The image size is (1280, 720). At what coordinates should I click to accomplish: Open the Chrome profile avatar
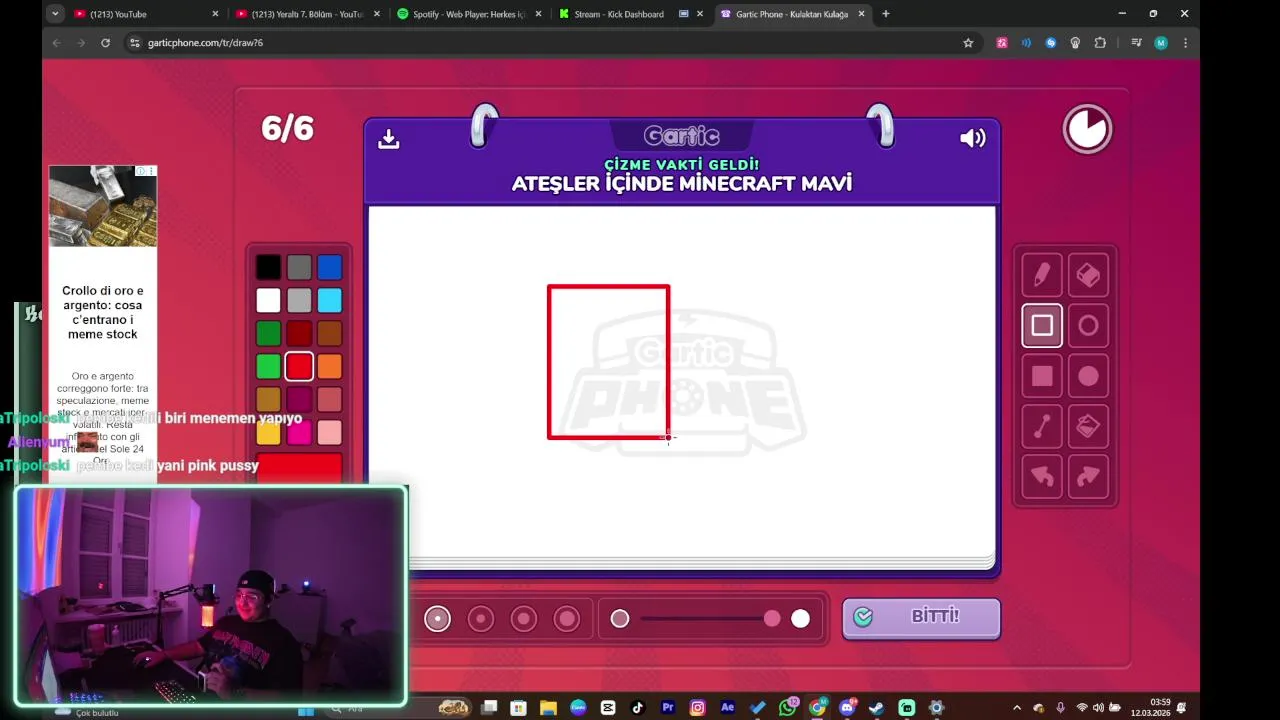click(1161, 43)
